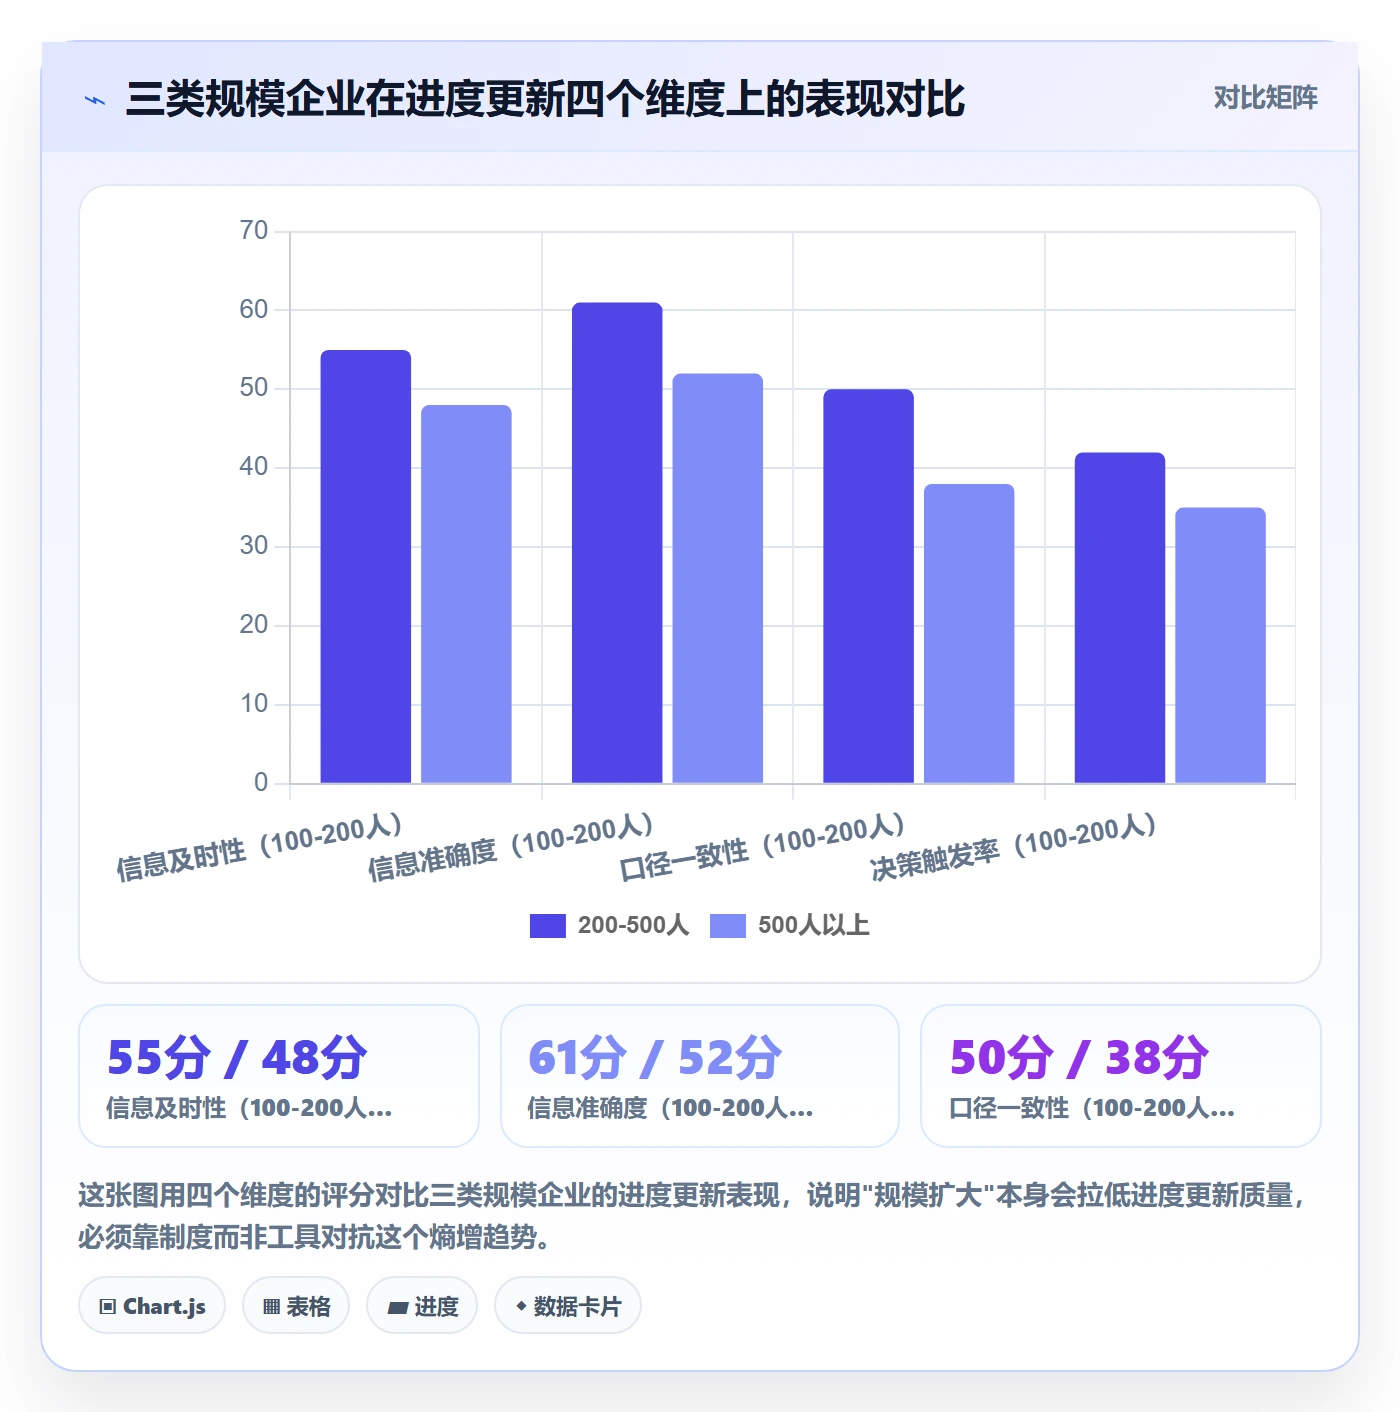Click the 对比矩阵 label in the header
Viewport: 1400px width, 1412px height.
tap(1265, 97)
